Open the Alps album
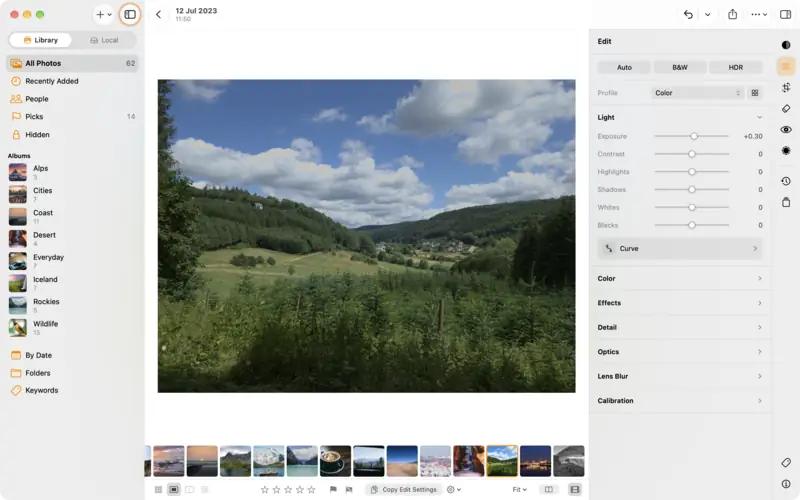The width and height of the screenshot is (800, 500). coord(72,172)
